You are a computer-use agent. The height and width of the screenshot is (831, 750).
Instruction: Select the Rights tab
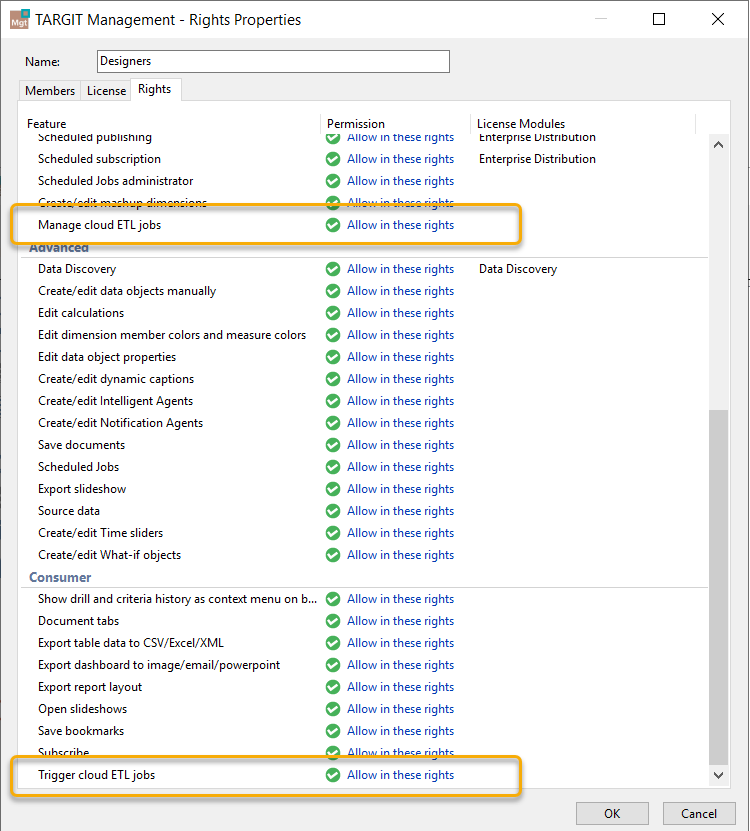click(x=155, y=89)
